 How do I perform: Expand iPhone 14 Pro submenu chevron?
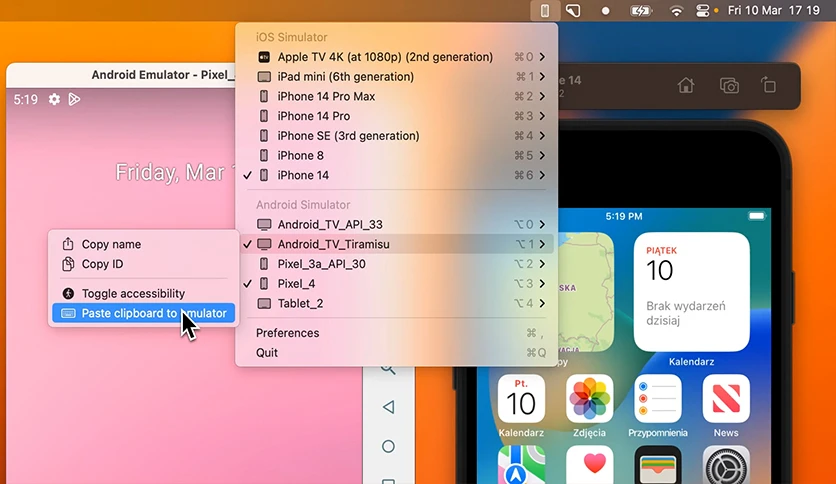542,116
